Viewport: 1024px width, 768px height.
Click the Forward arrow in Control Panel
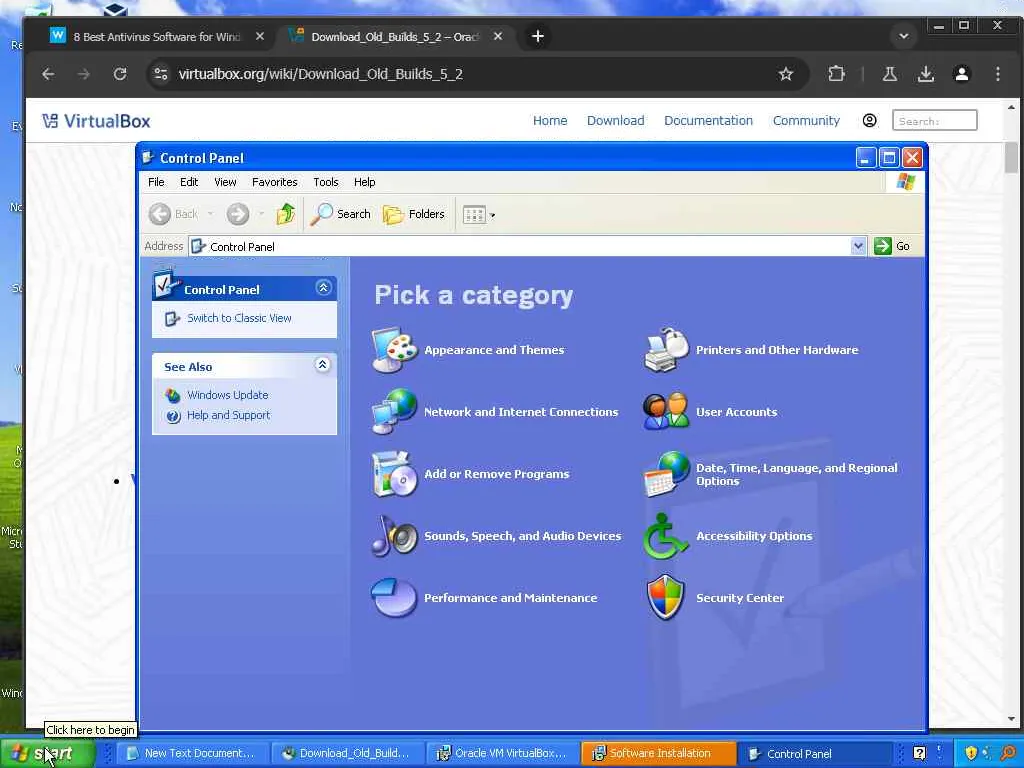(x=238, y=214)
